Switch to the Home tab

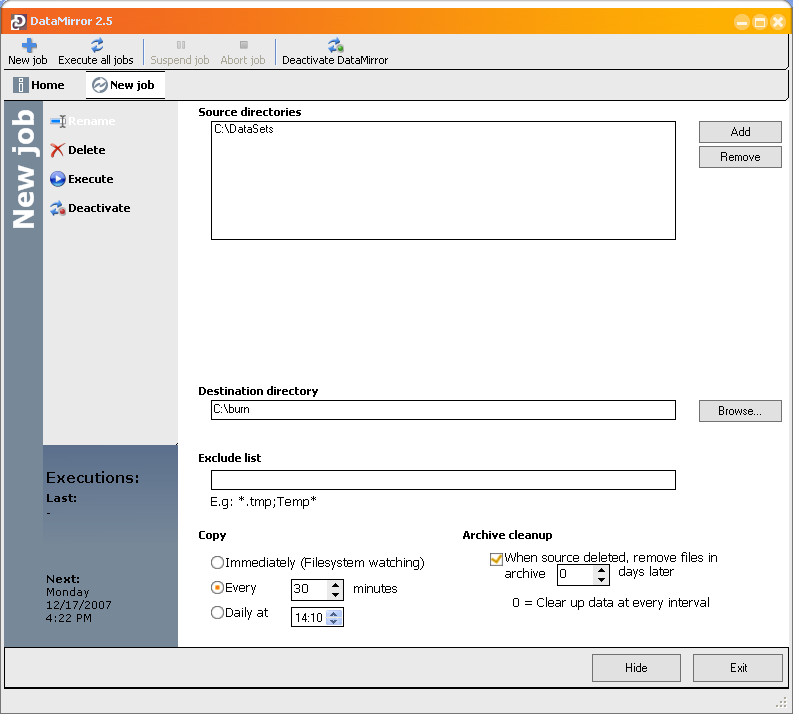tap(39, 86)
